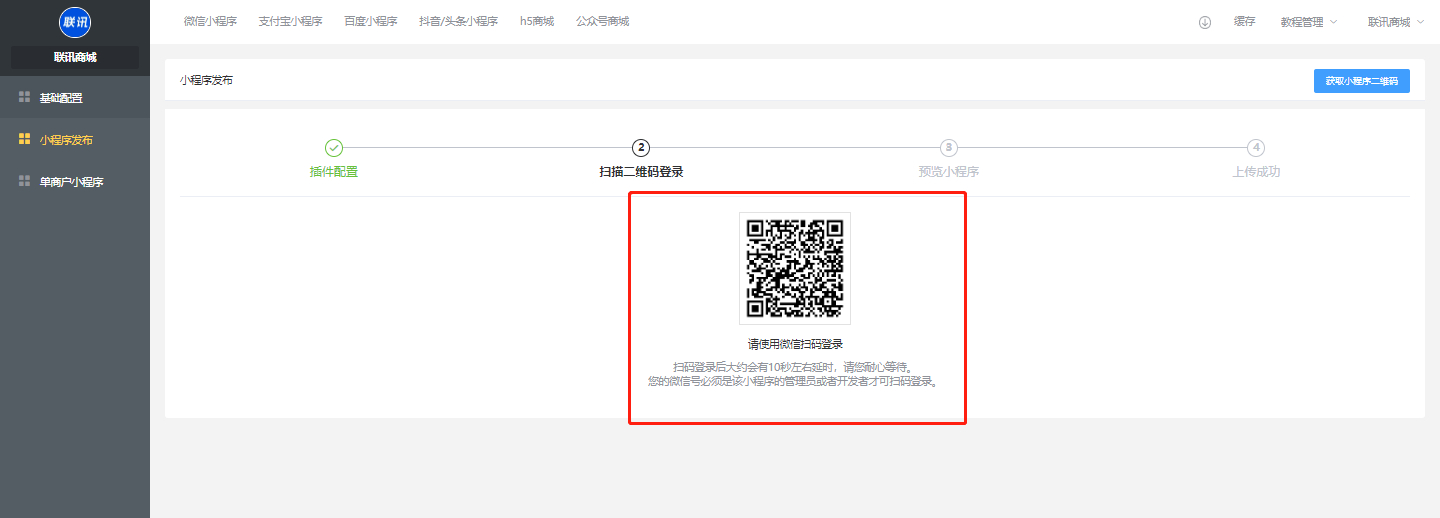Click the 管理员或者开发者 requirement text

point(795,382)
